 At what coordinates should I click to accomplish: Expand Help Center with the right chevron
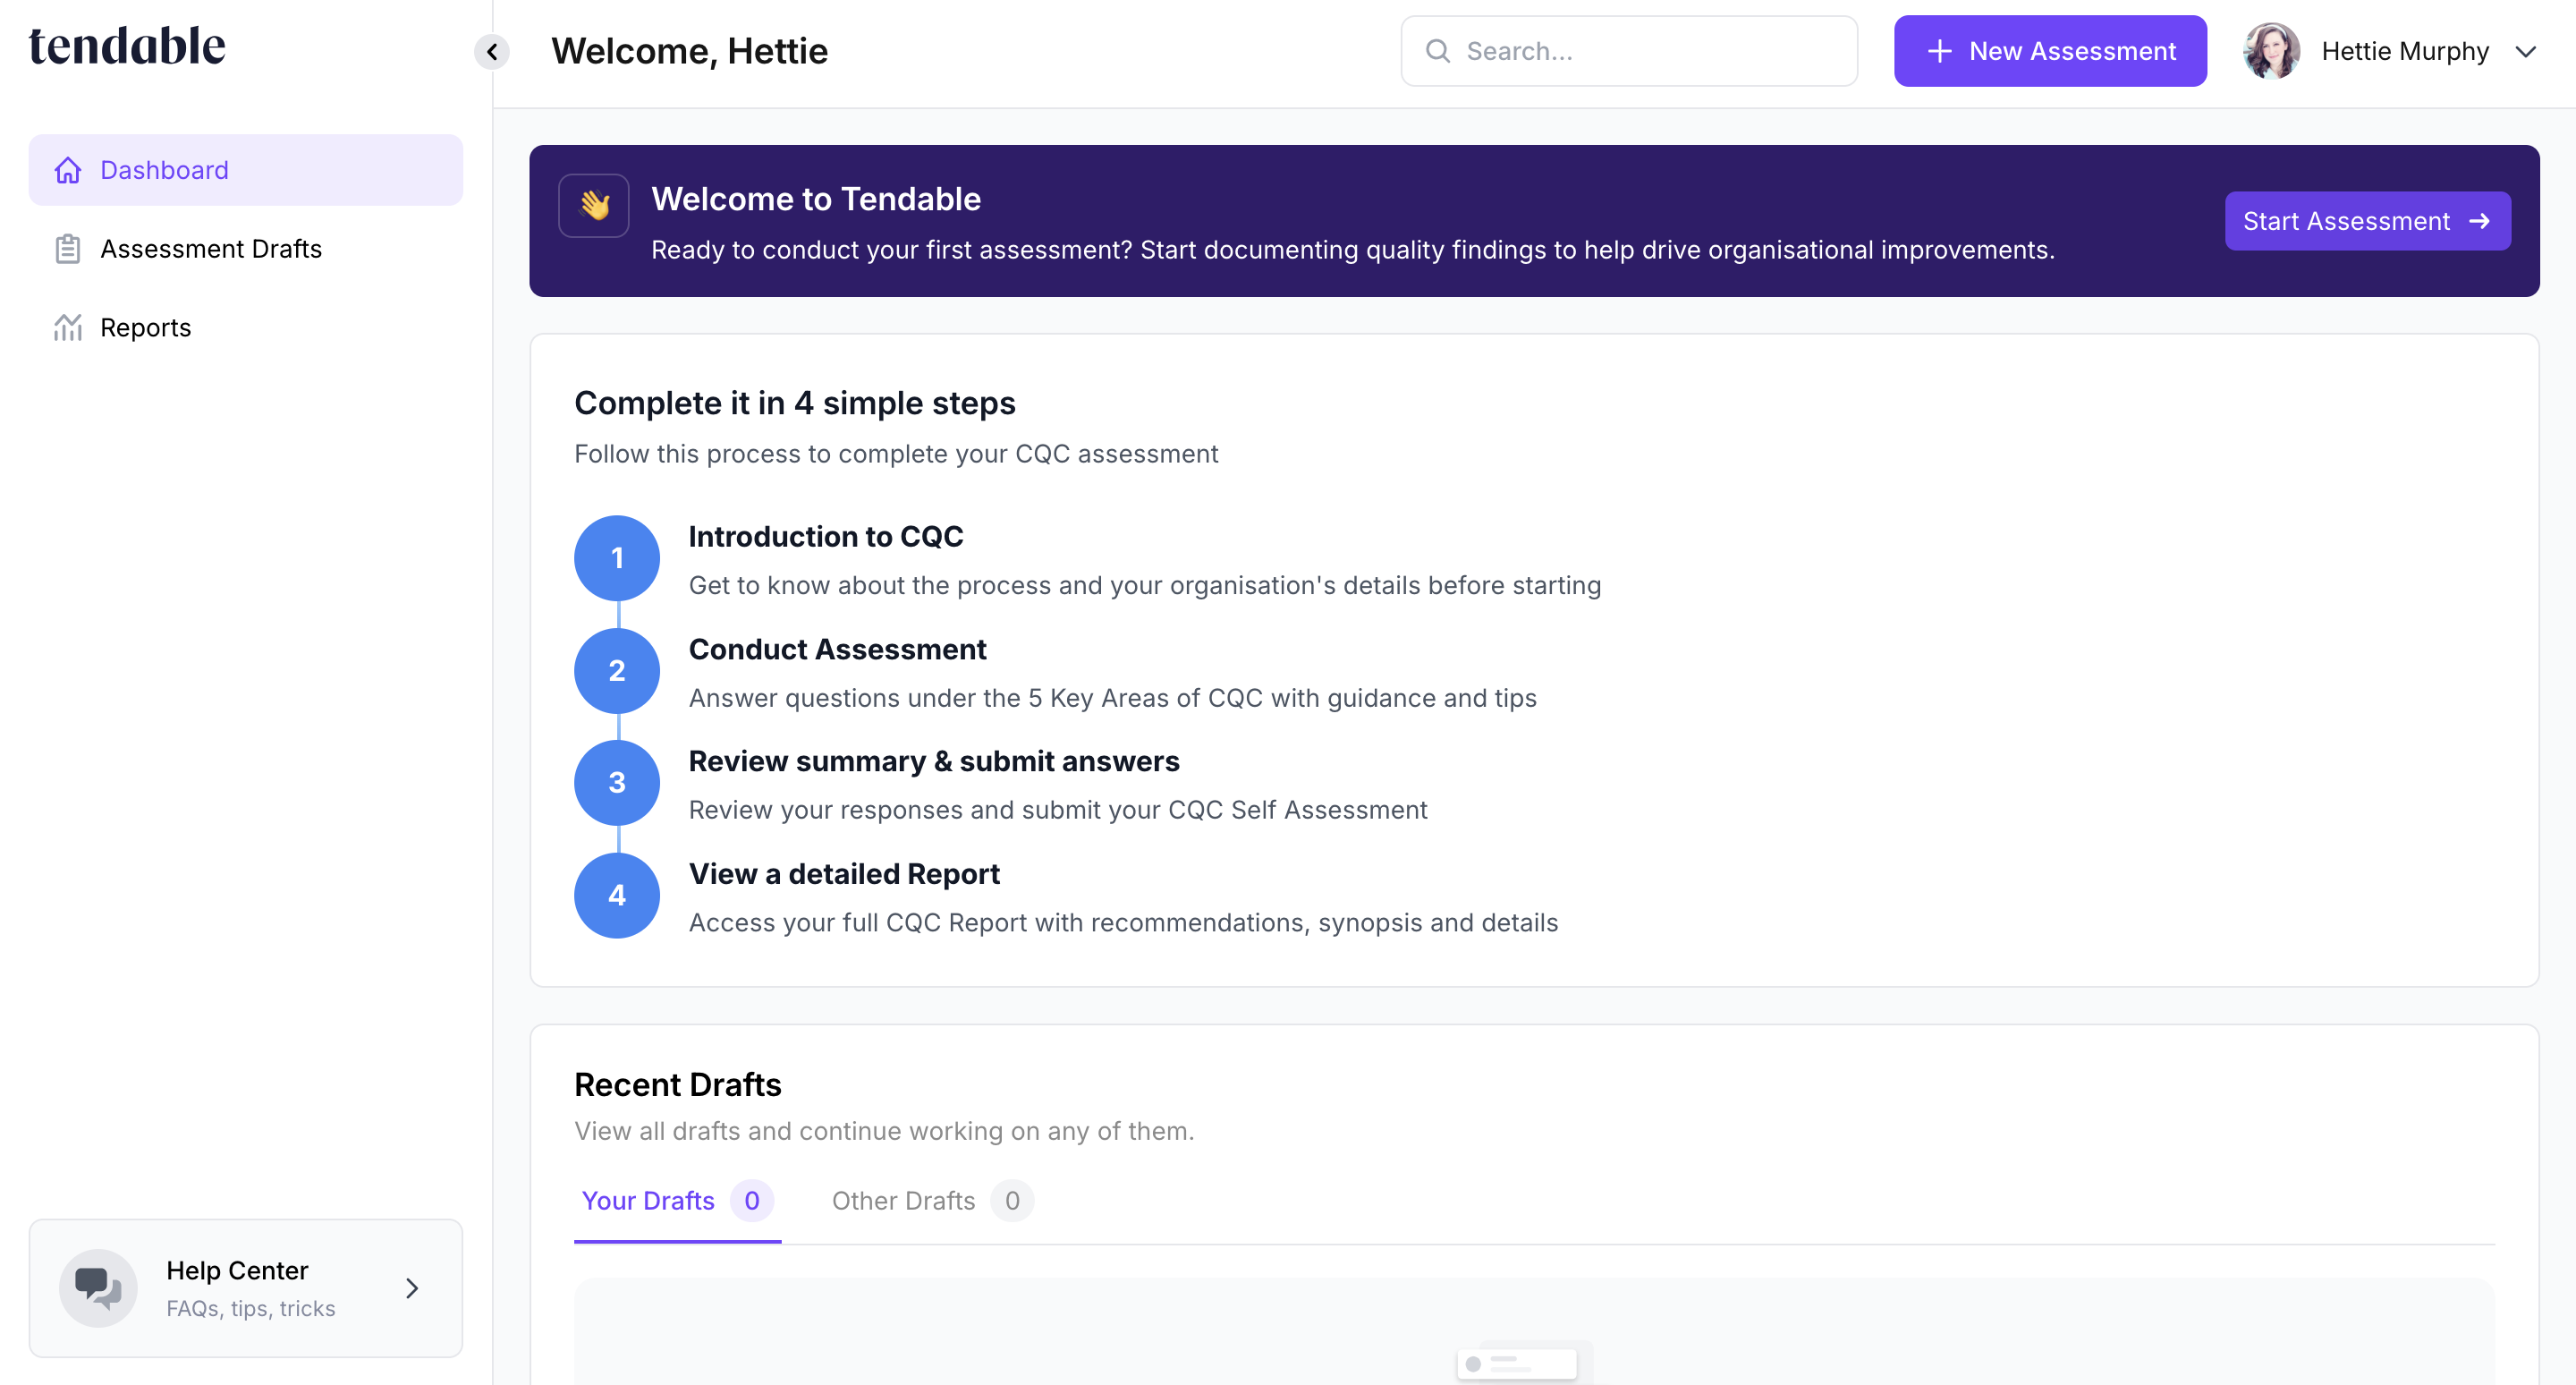pos(412,1288)
